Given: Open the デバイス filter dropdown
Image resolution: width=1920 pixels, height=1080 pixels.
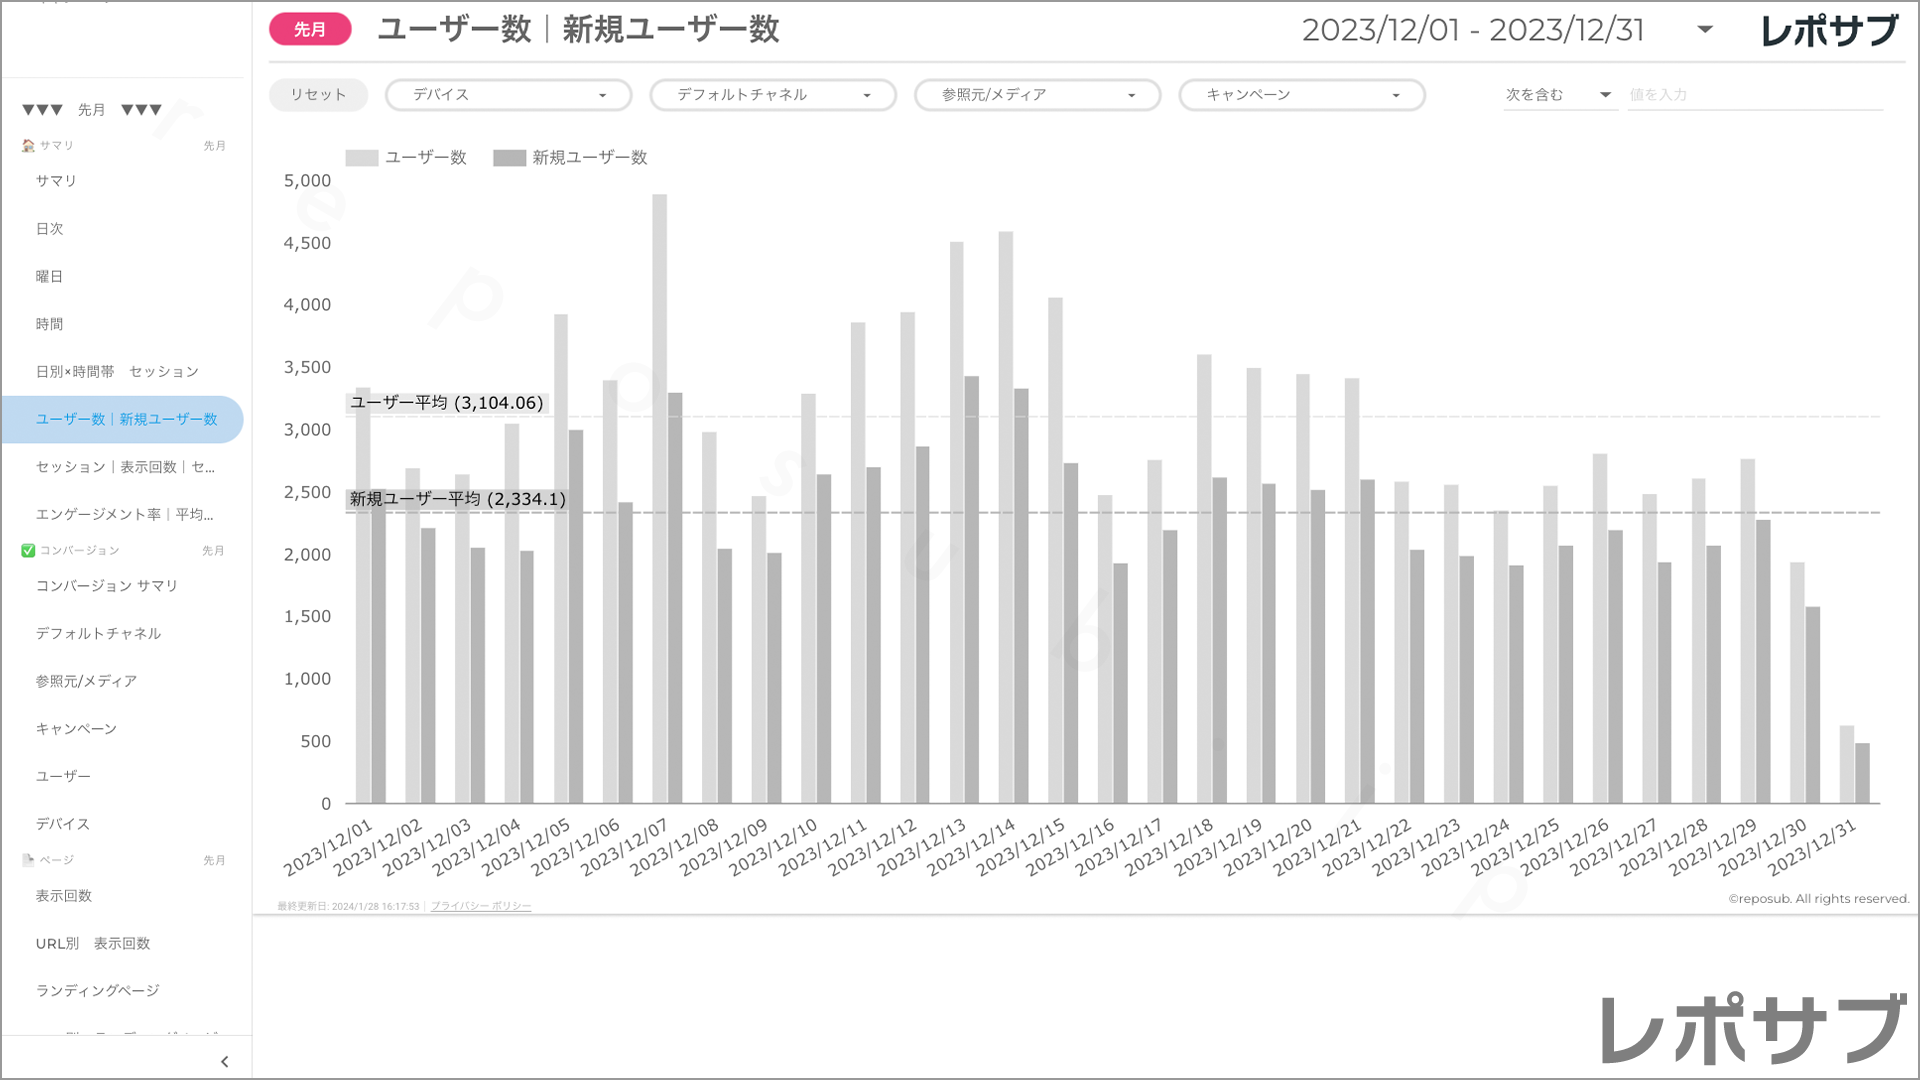Looking at the screenshot, I should tap(508, 95).
